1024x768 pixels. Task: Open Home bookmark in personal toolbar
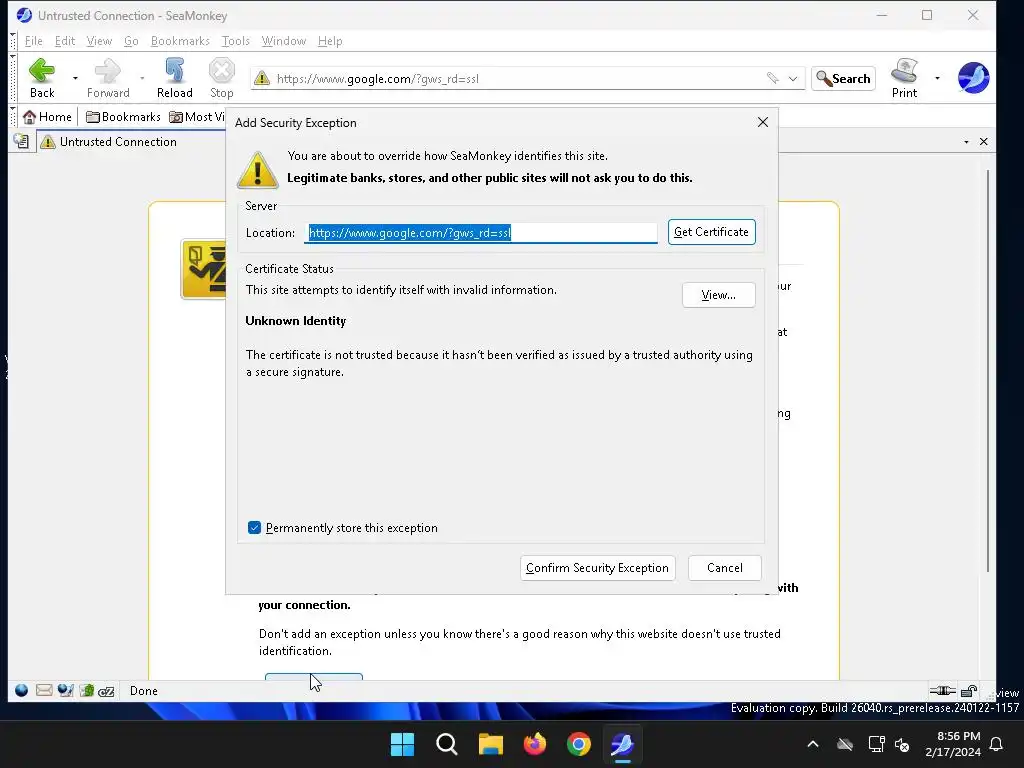click(47, 117)
